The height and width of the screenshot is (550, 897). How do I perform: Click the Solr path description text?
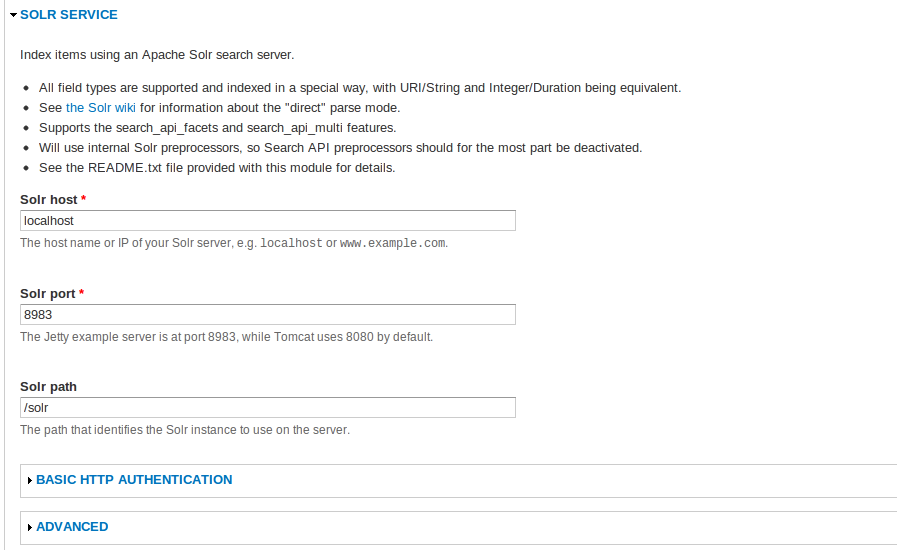(x=185, y=430)
